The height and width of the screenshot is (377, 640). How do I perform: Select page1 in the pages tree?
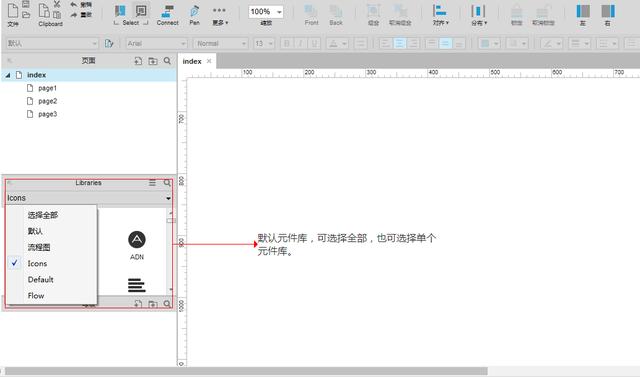47,88
